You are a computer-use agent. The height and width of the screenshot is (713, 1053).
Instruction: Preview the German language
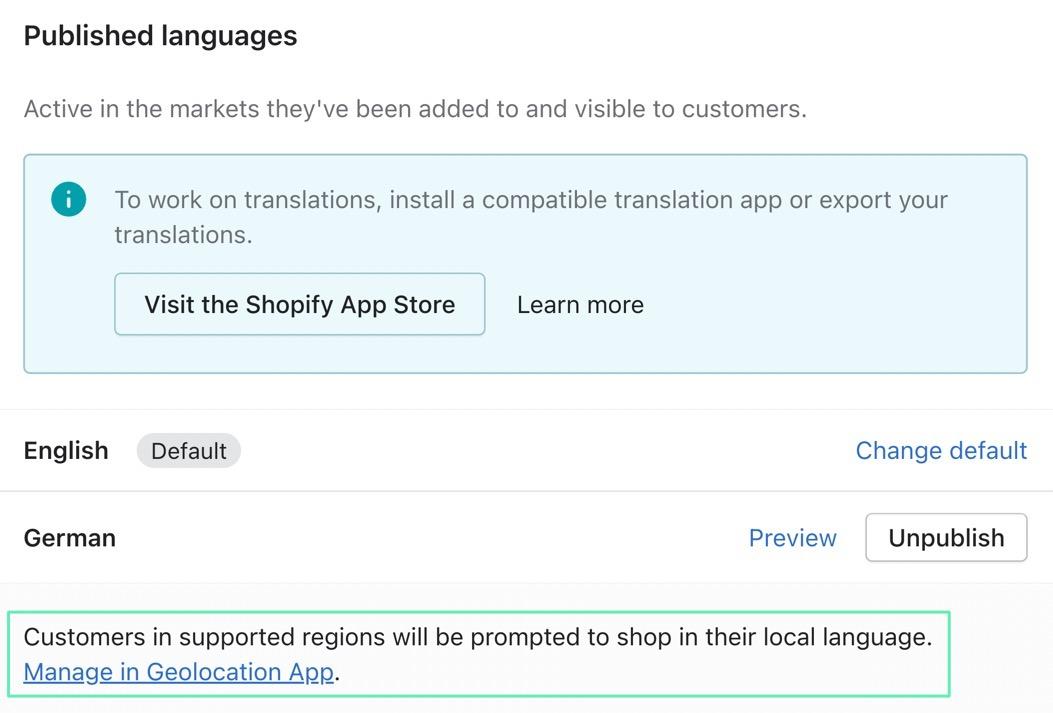pyautogui.click(x=792, y=538)
